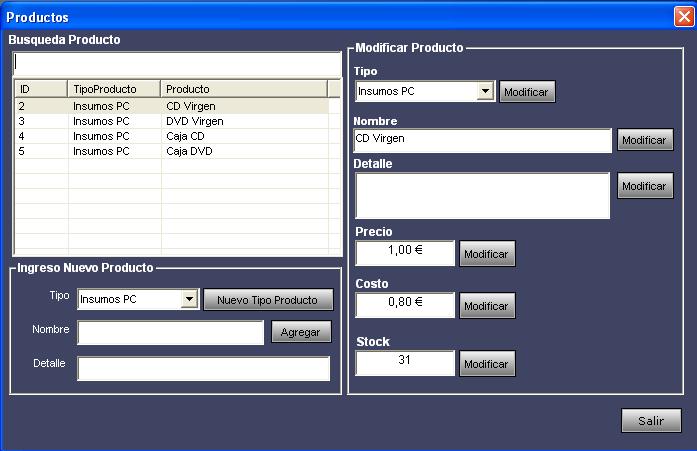Sort table by Producto column header

244,89
